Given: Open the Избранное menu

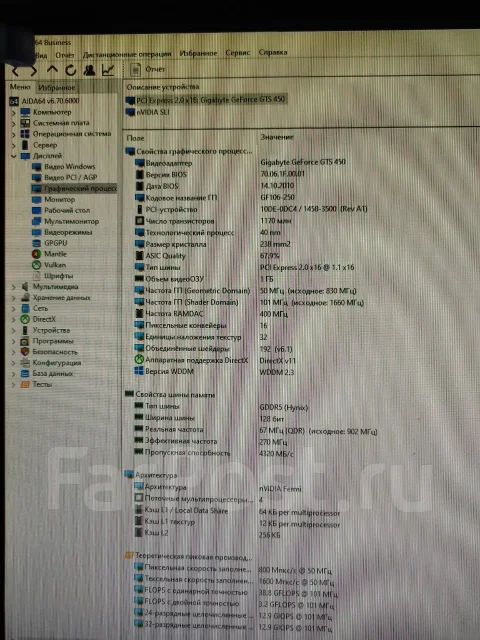Looking at the screenshot, I should pyautogui.click(x=198, y=53).
